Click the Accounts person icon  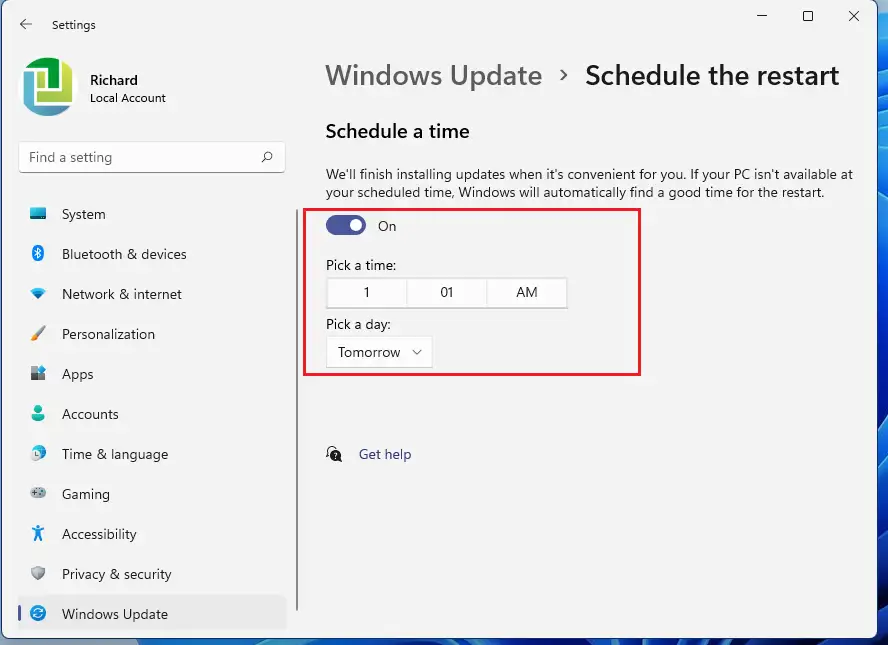[x=38, y=413]
